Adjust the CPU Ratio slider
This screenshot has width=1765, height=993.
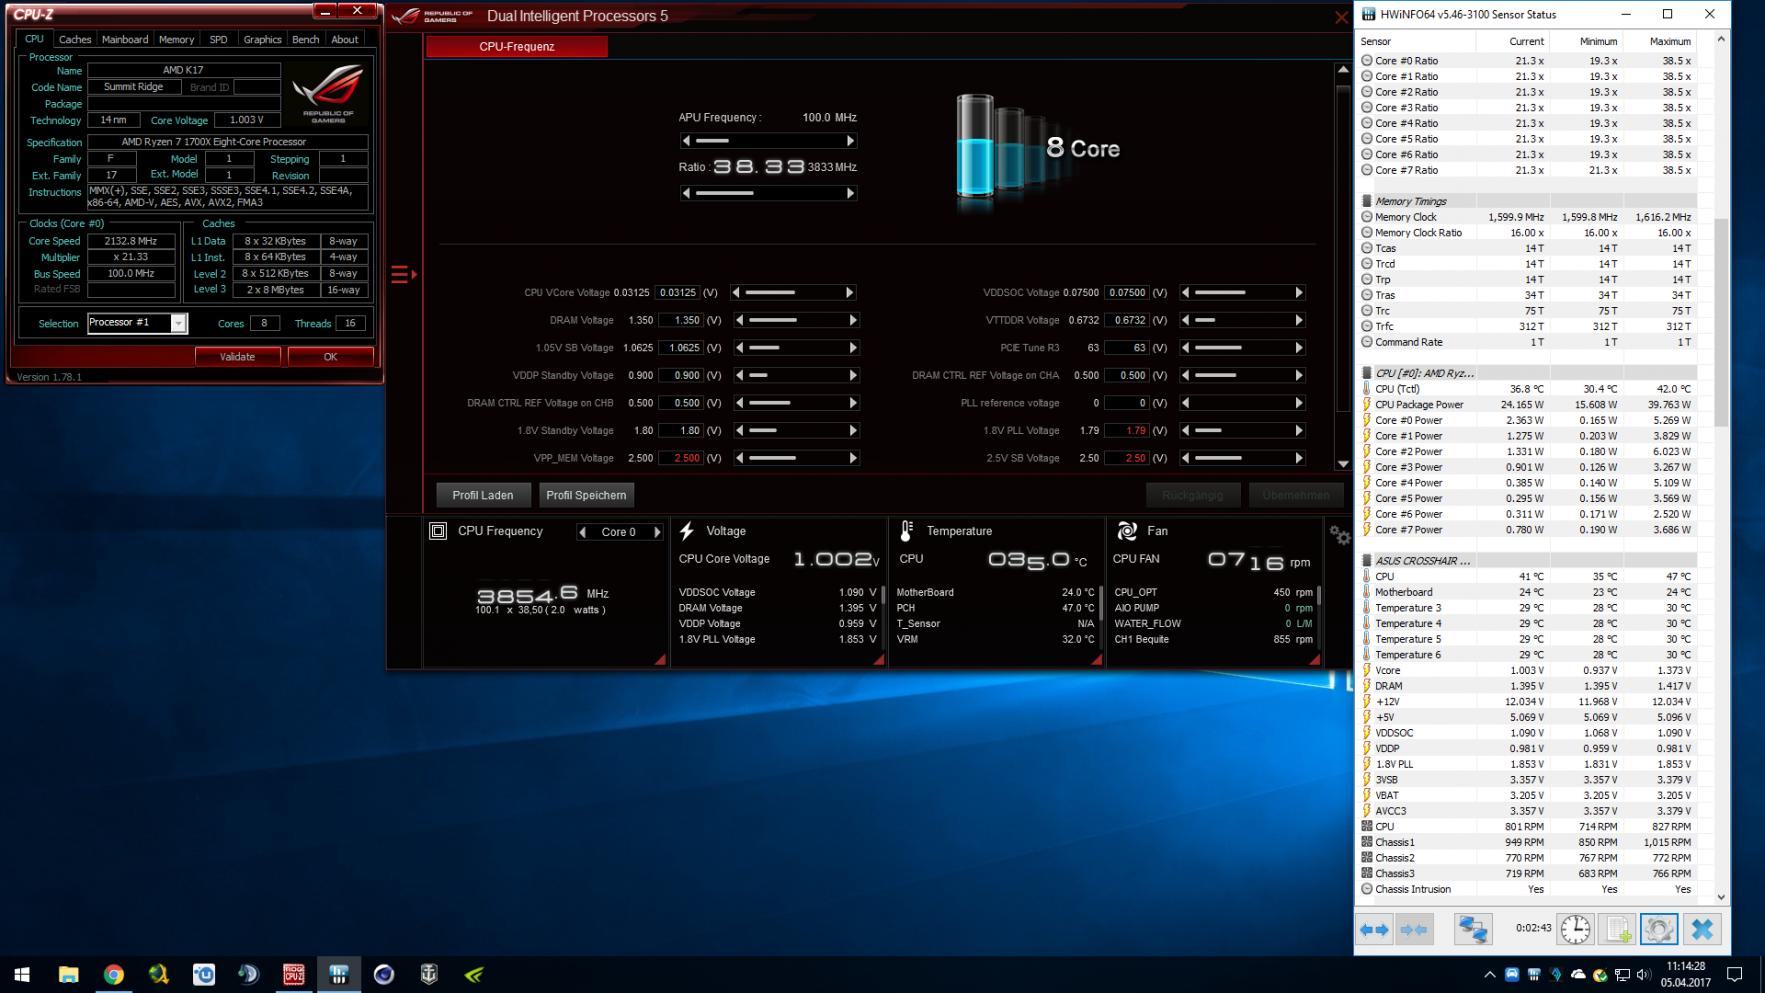click(769, 193)
